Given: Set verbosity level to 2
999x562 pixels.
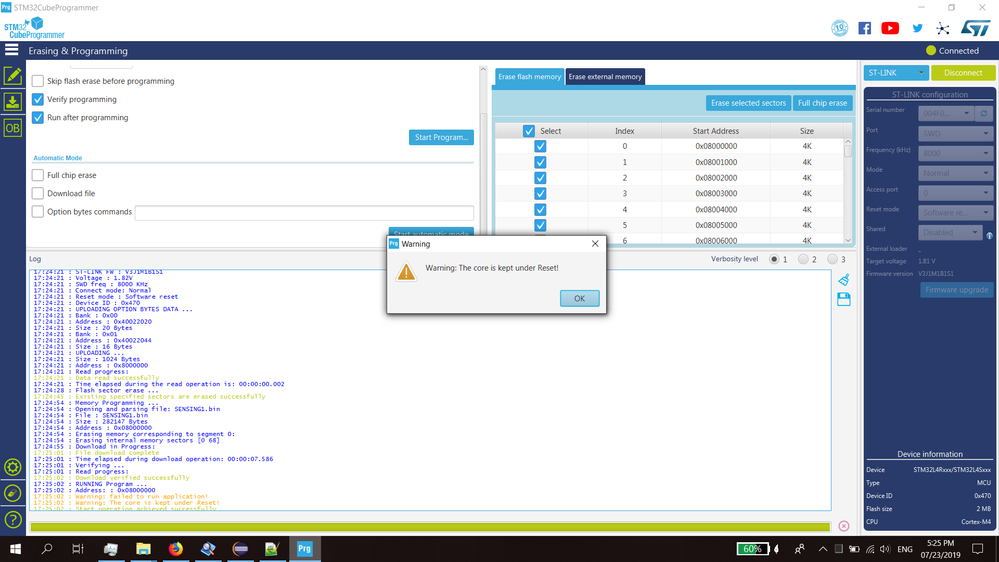Looking at the screenshot, I should 803,259.
